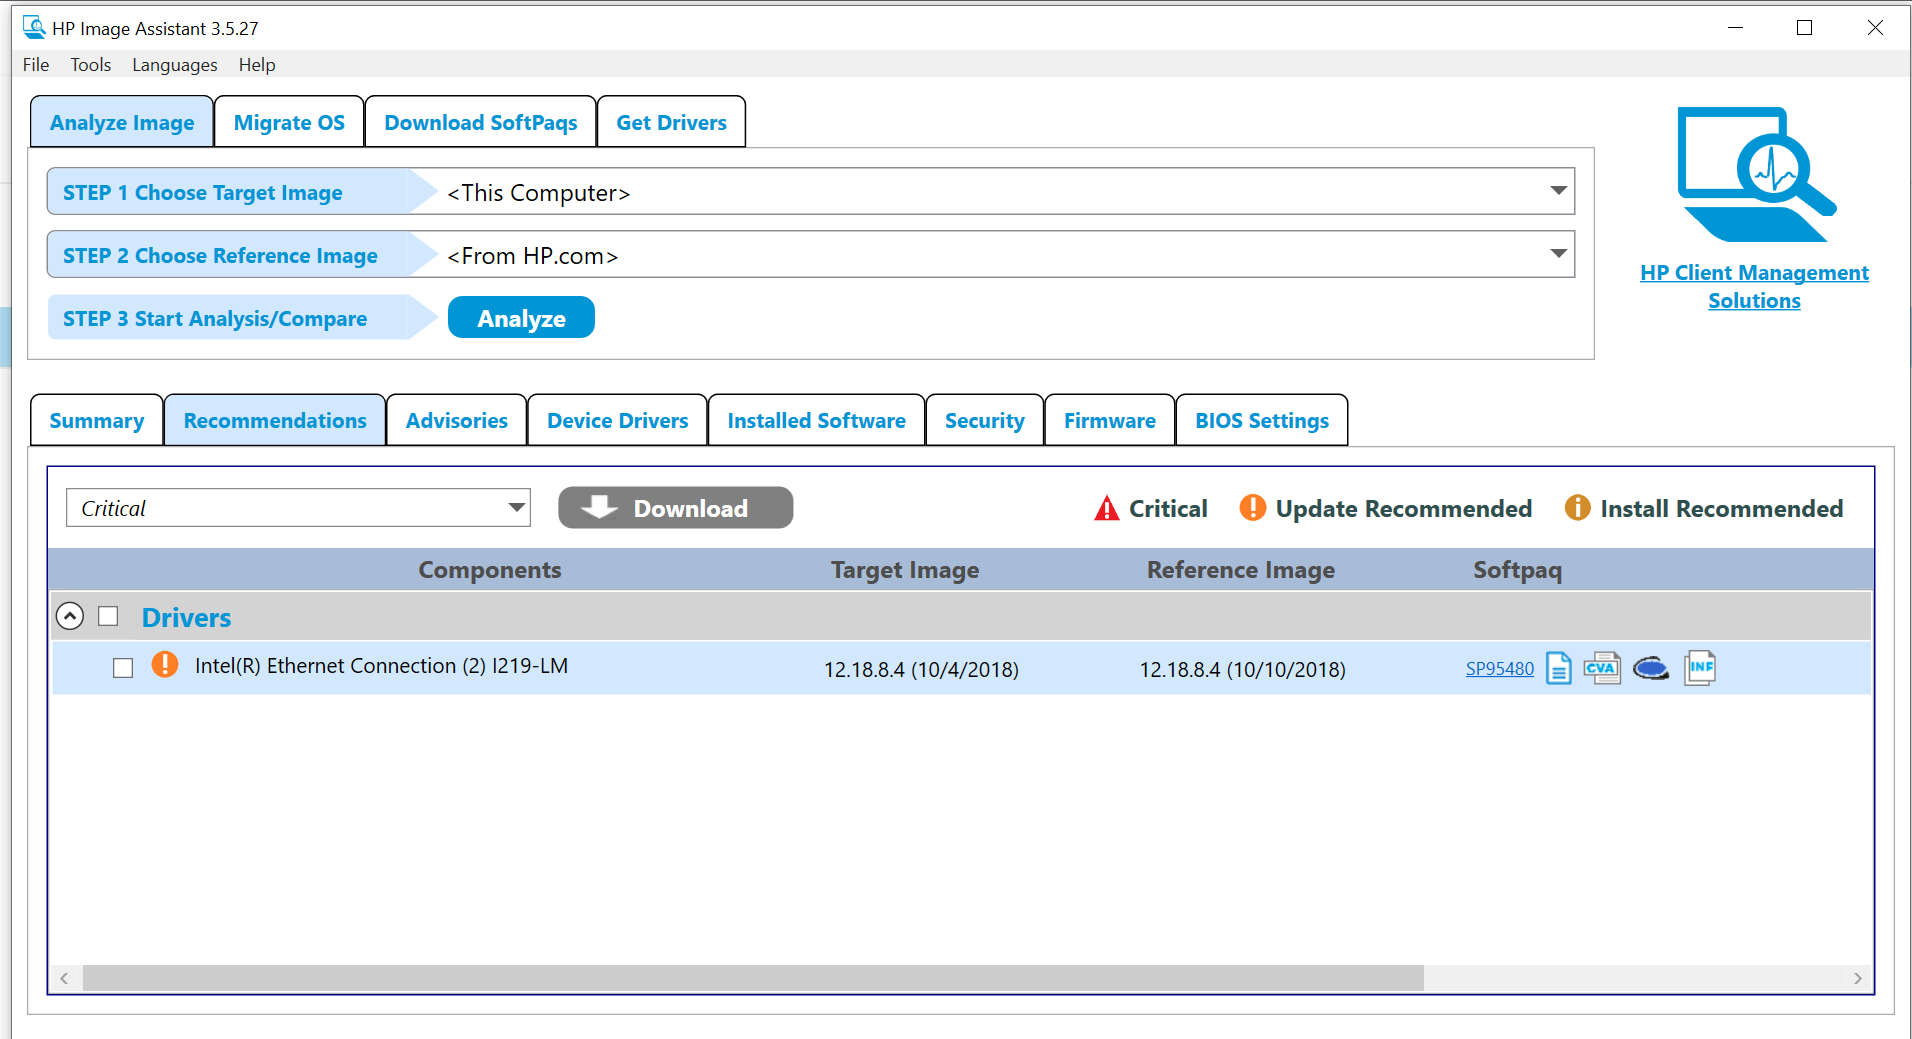Click the Update Recommended orange legend icon
This screenshot has height=1039, width=1912.
pos(1252,508)
